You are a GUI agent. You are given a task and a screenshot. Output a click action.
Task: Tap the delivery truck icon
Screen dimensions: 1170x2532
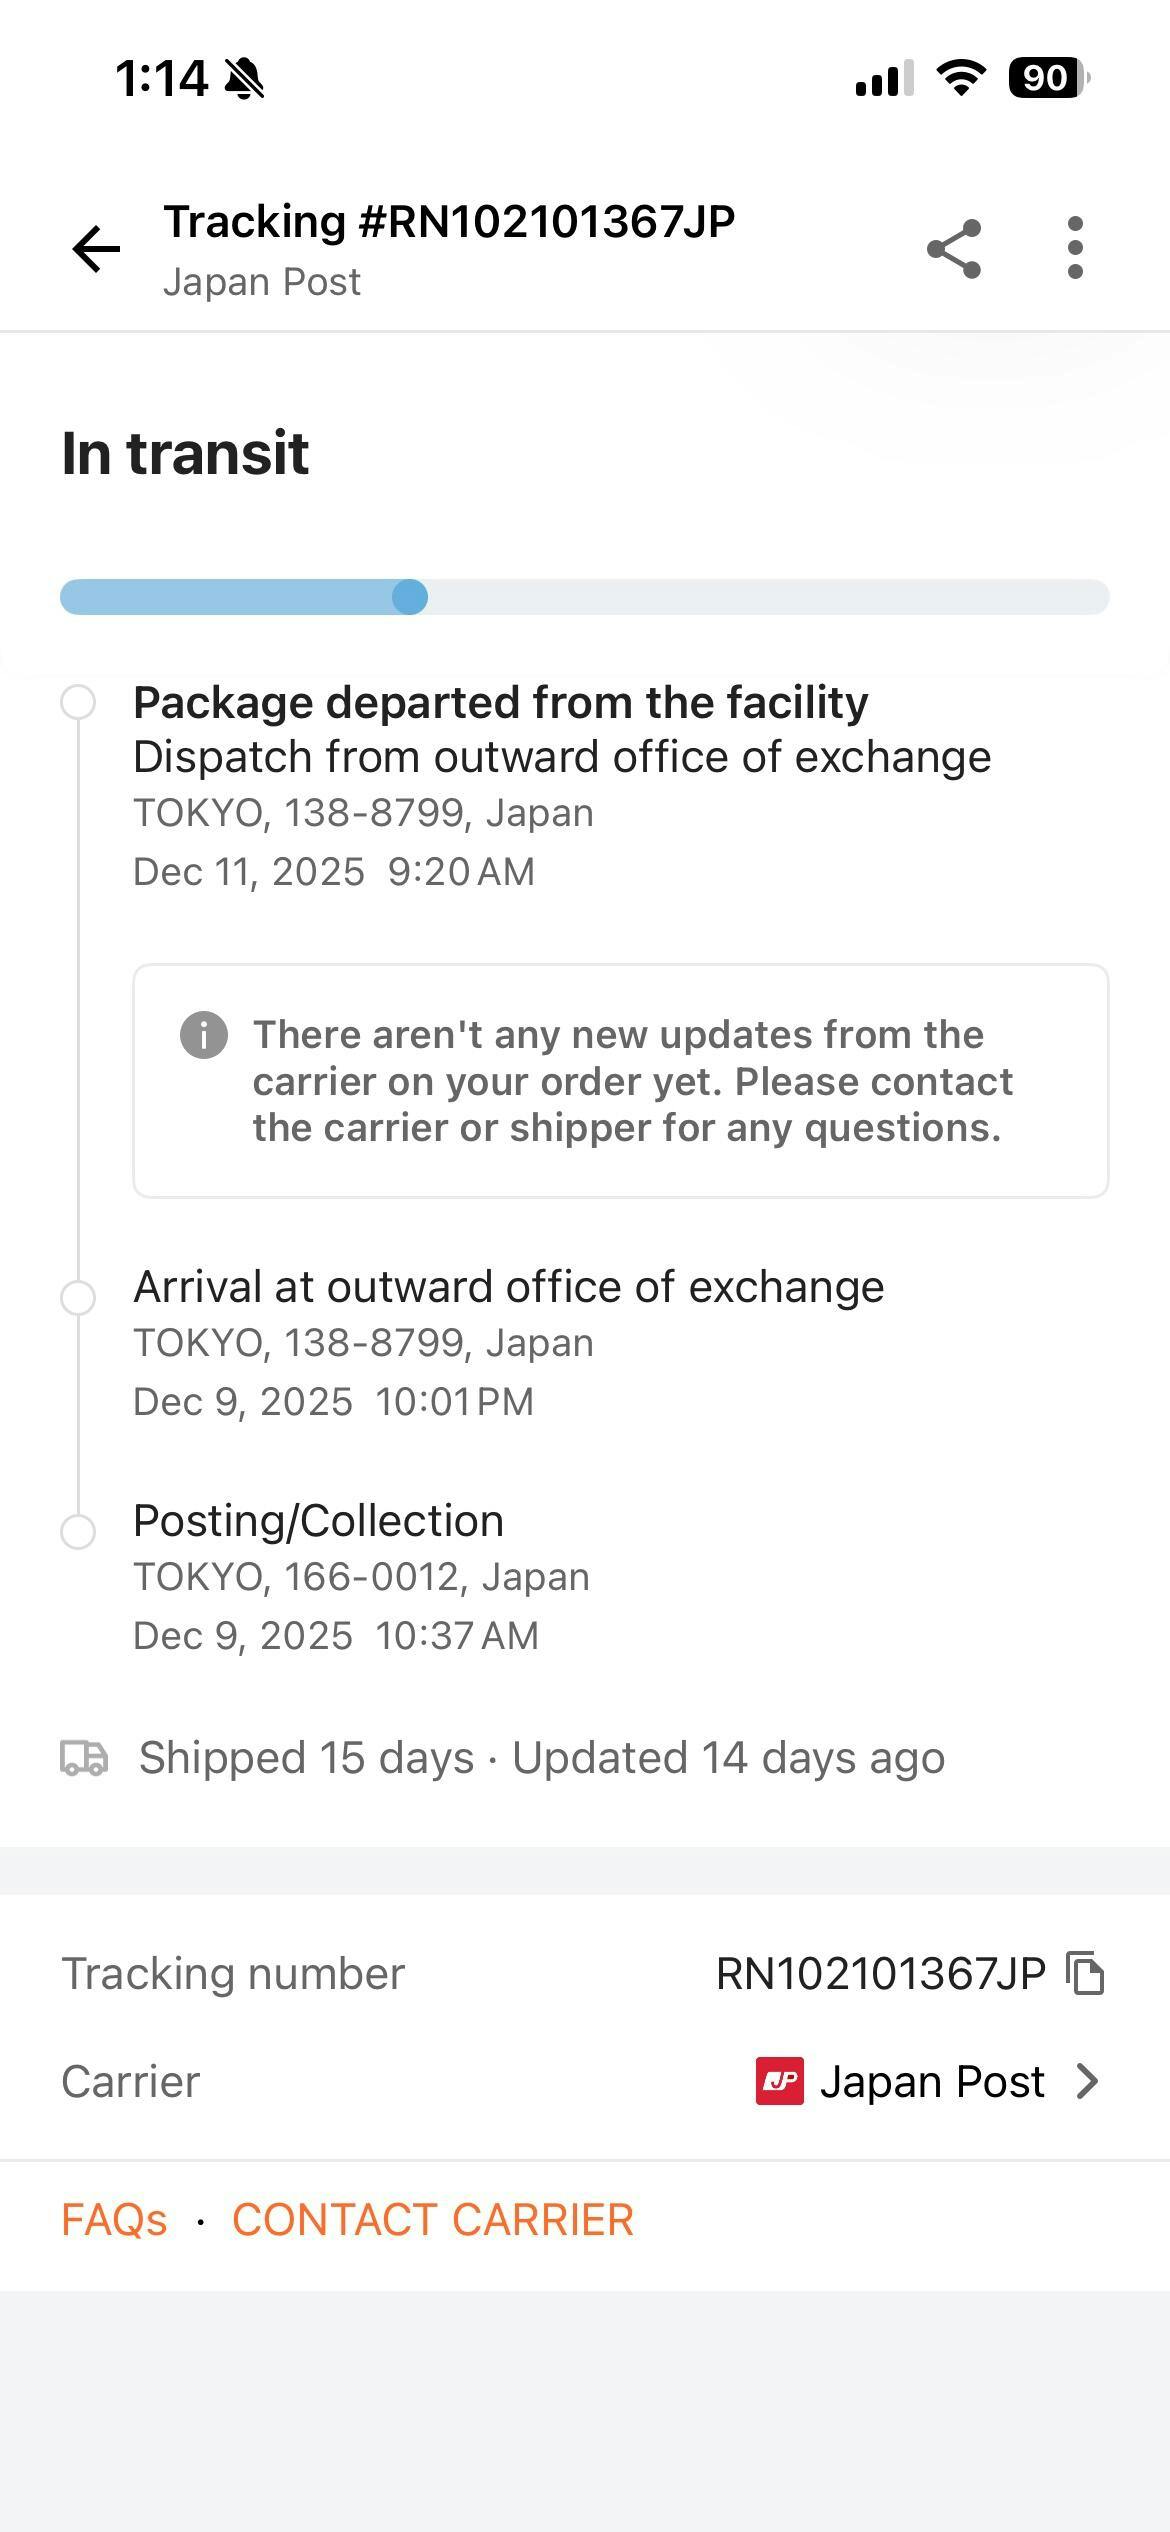[x=84, y=1758]
